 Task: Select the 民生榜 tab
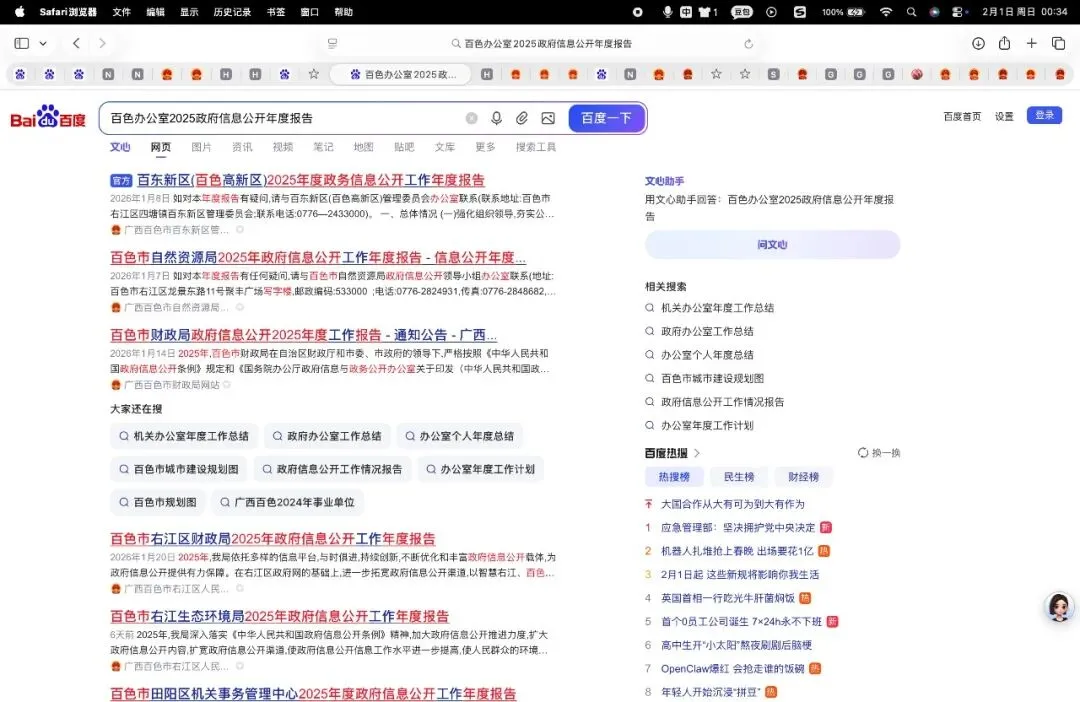coord(739,477)
